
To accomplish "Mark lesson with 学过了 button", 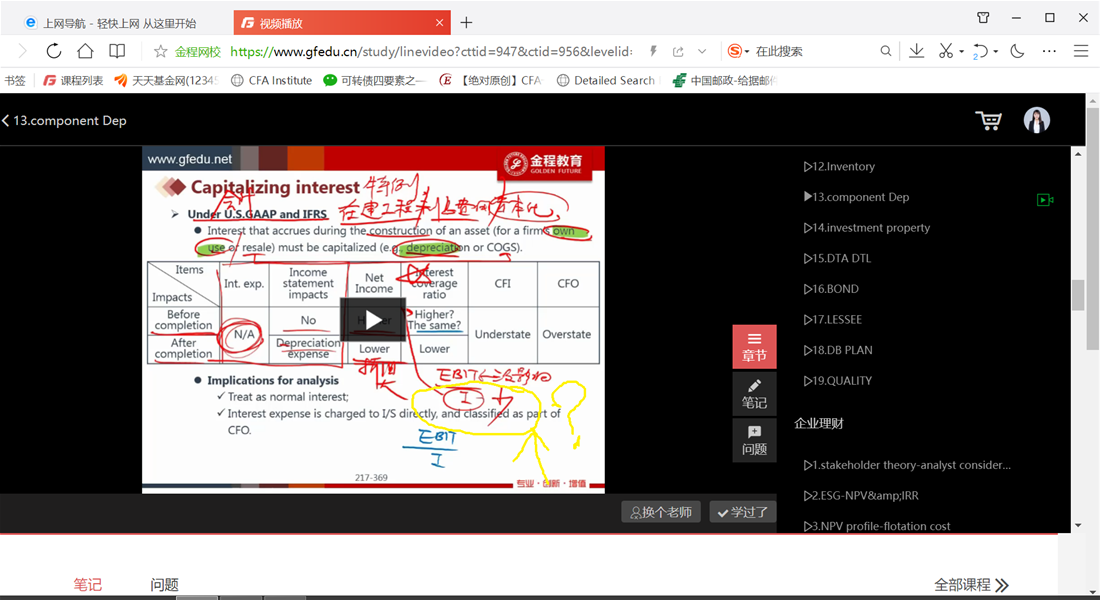I will click(x=743, y=512).
